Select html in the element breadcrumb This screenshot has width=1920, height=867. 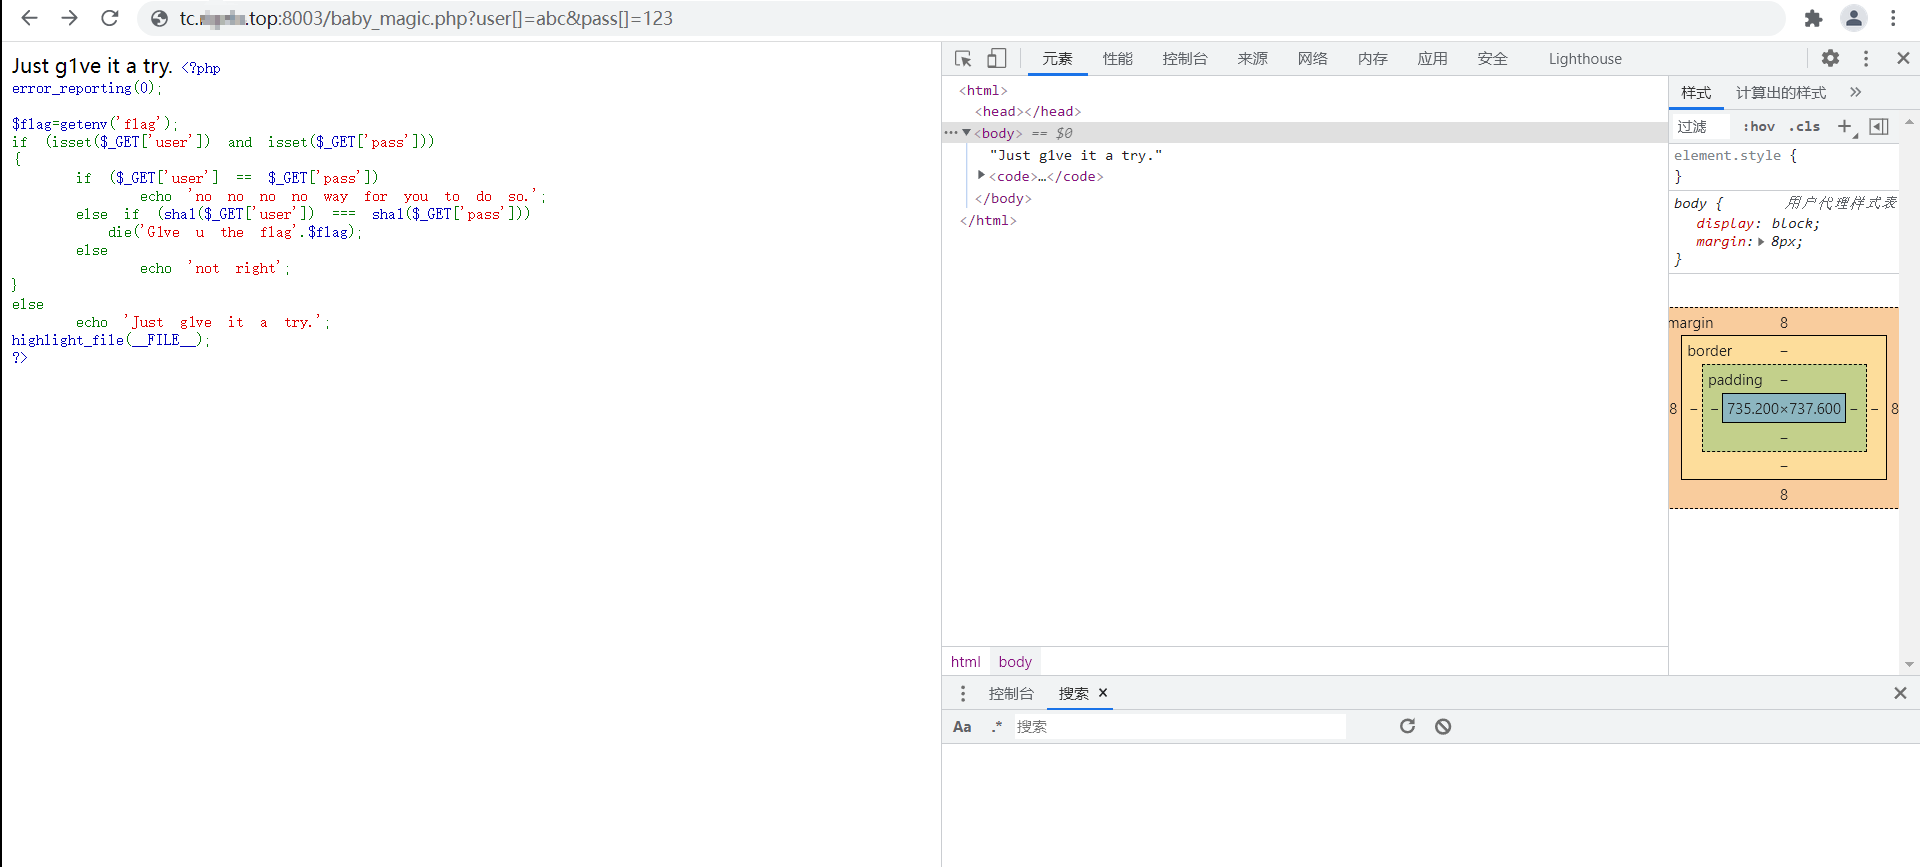965,662
